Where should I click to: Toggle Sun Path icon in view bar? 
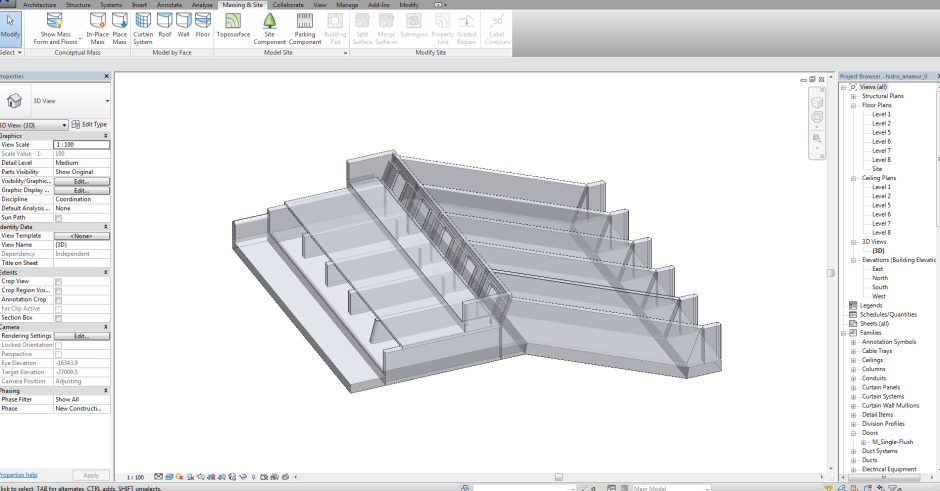179,477
